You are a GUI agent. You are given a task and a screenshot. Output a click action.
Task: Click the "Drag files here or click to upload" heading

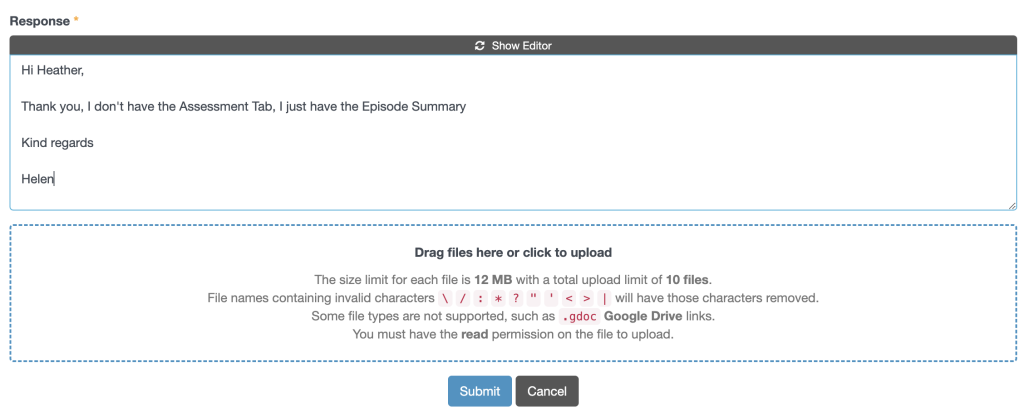pos(513,253)
